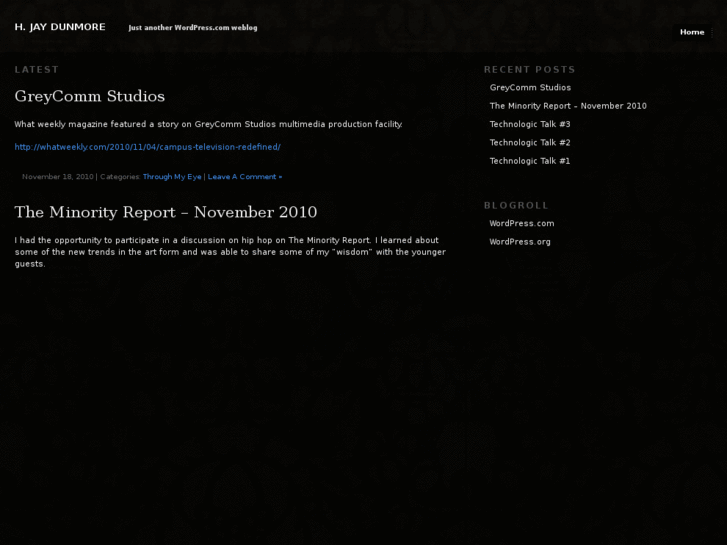727x545 pixels.
Task: Click the BLOGROLL sidebar heading
Action: pyautogui.click(x=516, y=205)
